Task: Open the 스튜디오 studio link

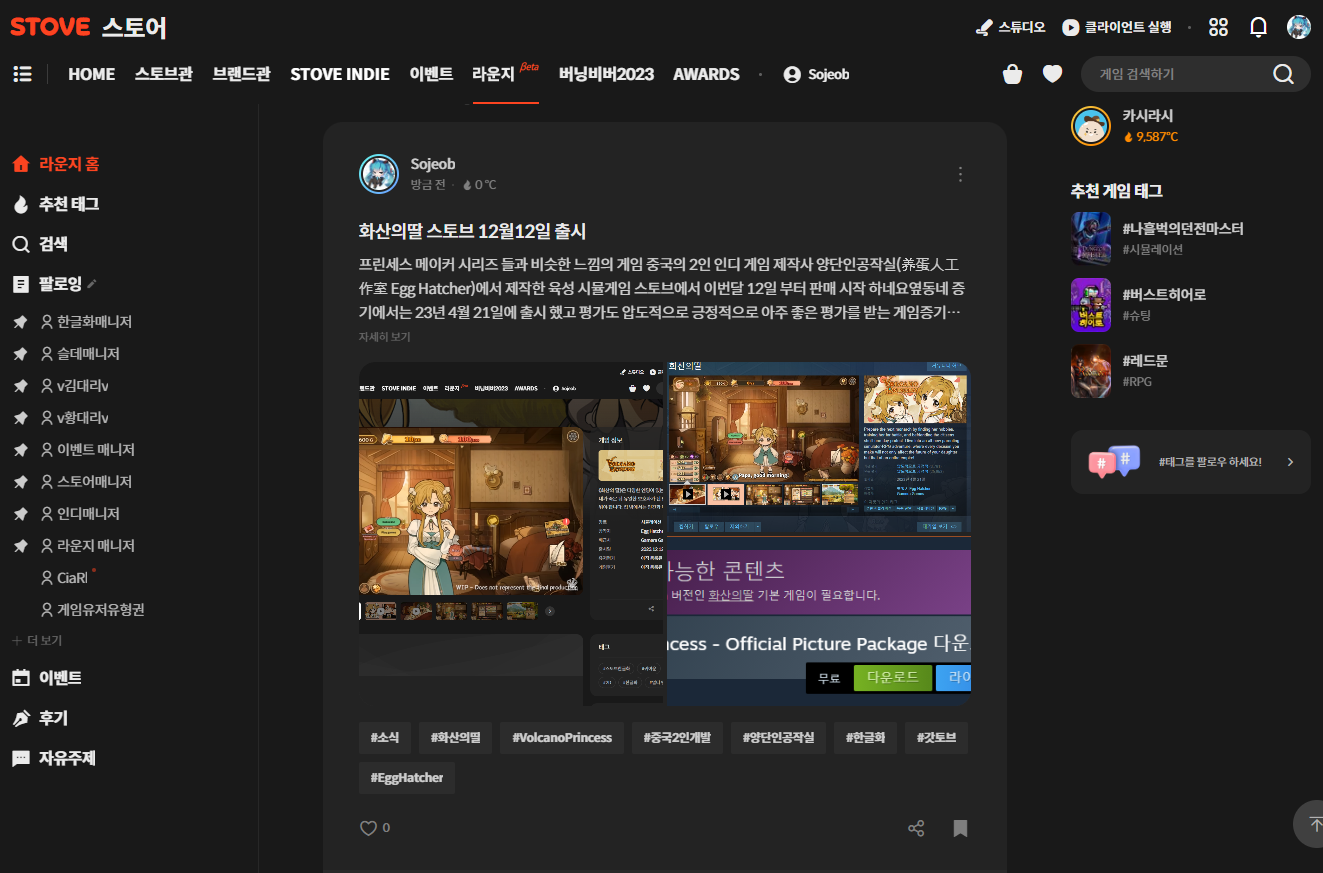Action: coord(1010,27)
